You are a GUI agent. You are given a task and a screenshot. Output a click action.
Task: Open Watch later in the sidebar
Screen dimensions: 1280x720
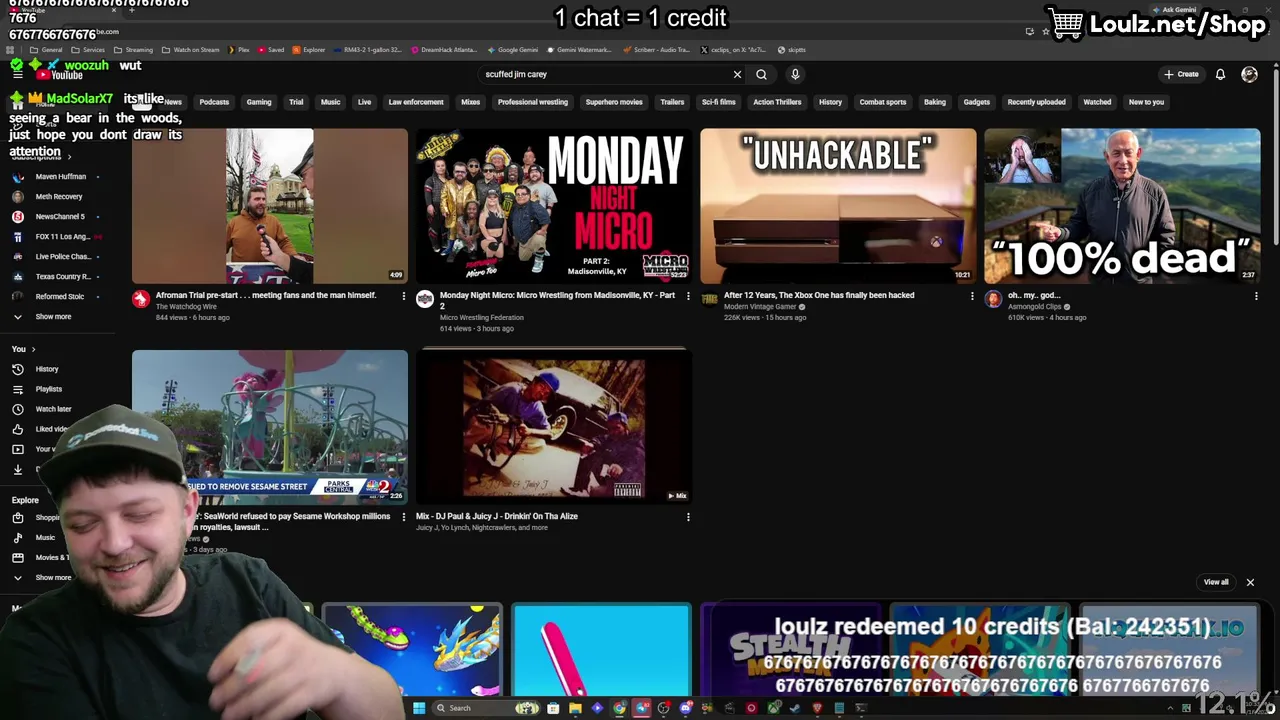53,409
